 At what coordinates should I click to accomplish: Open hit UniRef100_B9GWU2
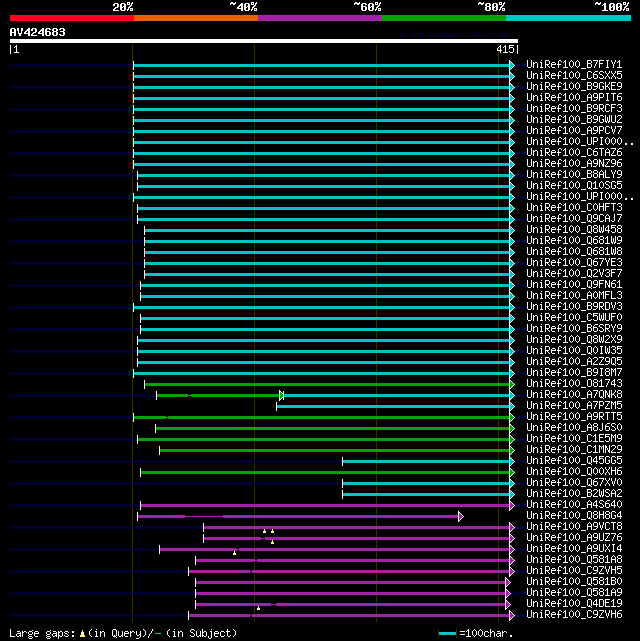tap(574, 120)
